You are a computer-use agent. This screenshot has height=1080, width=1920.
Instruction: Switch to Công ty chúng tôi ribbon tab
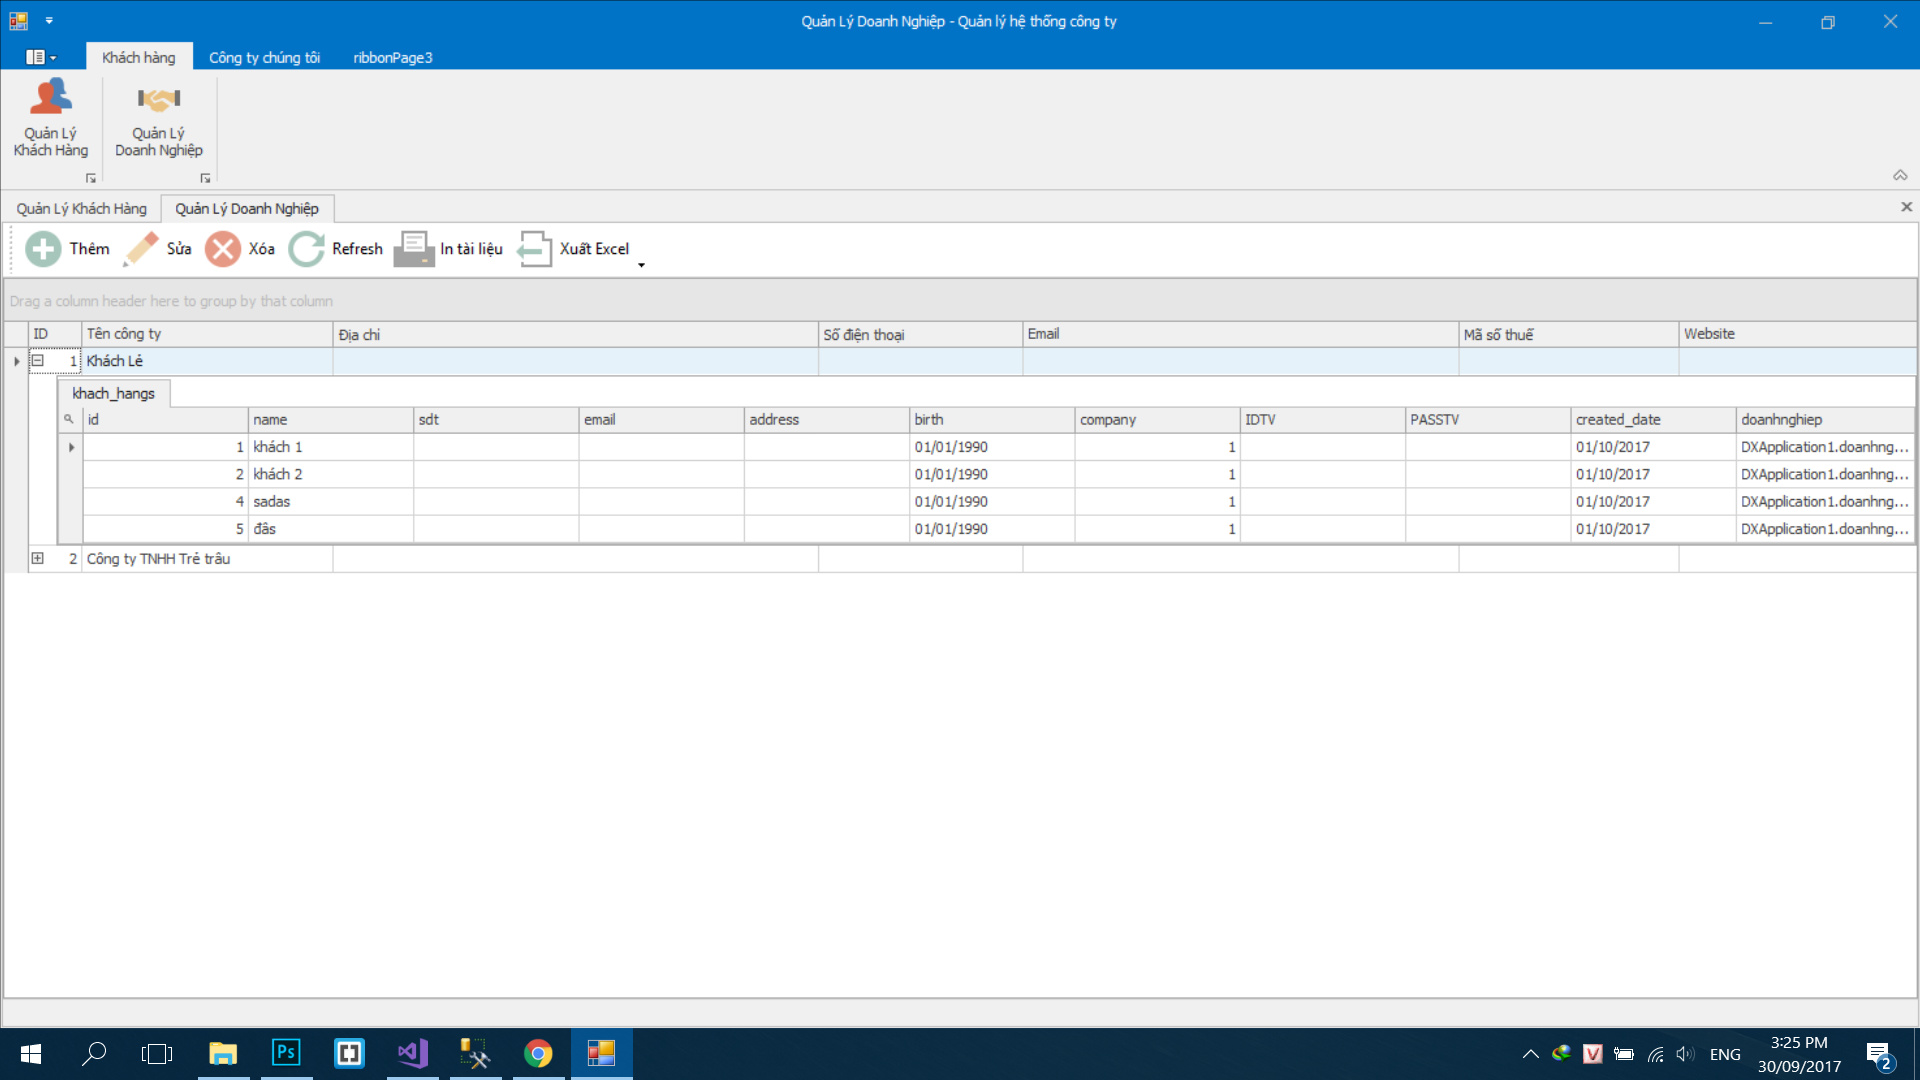[264, 57]
